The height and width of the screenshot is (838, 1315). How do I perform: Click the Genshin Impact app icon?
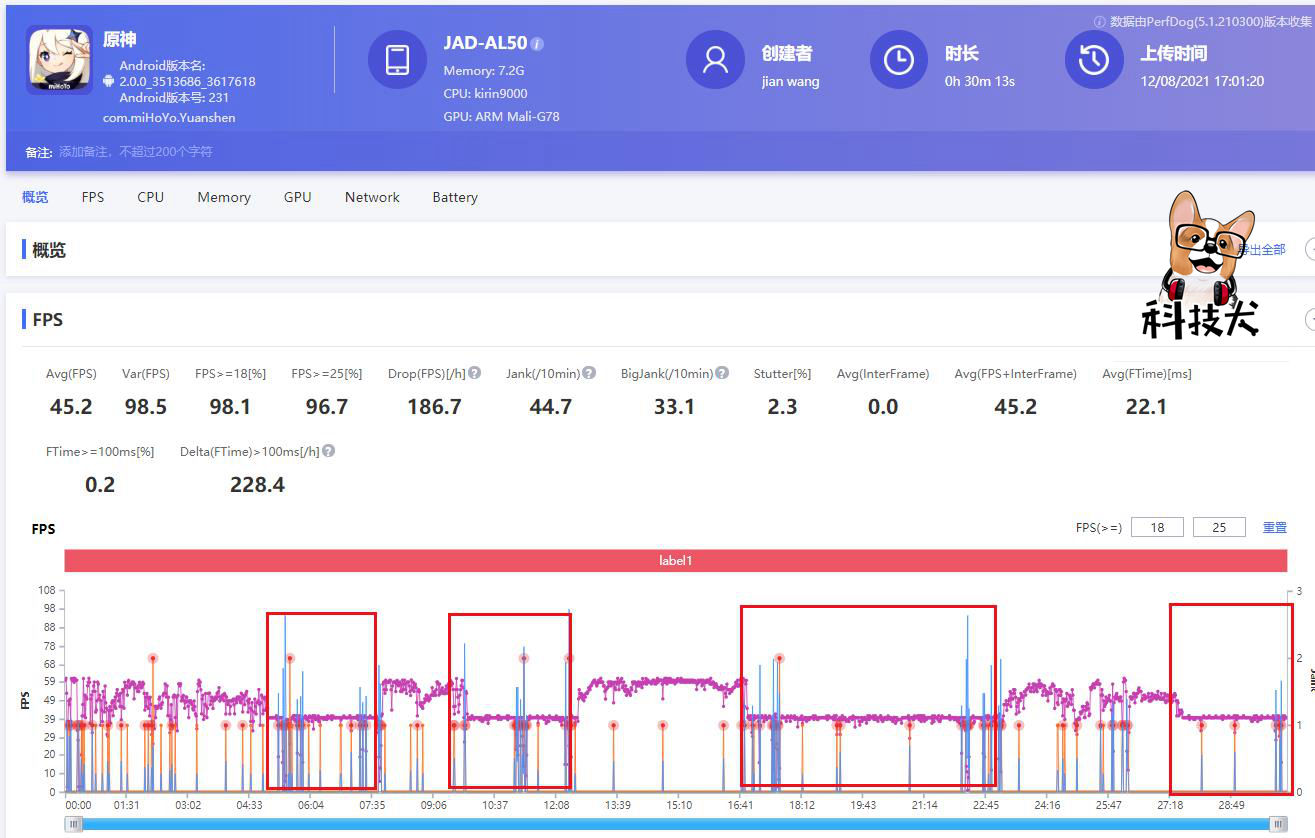pyautogui.click(x=59, y=60)
